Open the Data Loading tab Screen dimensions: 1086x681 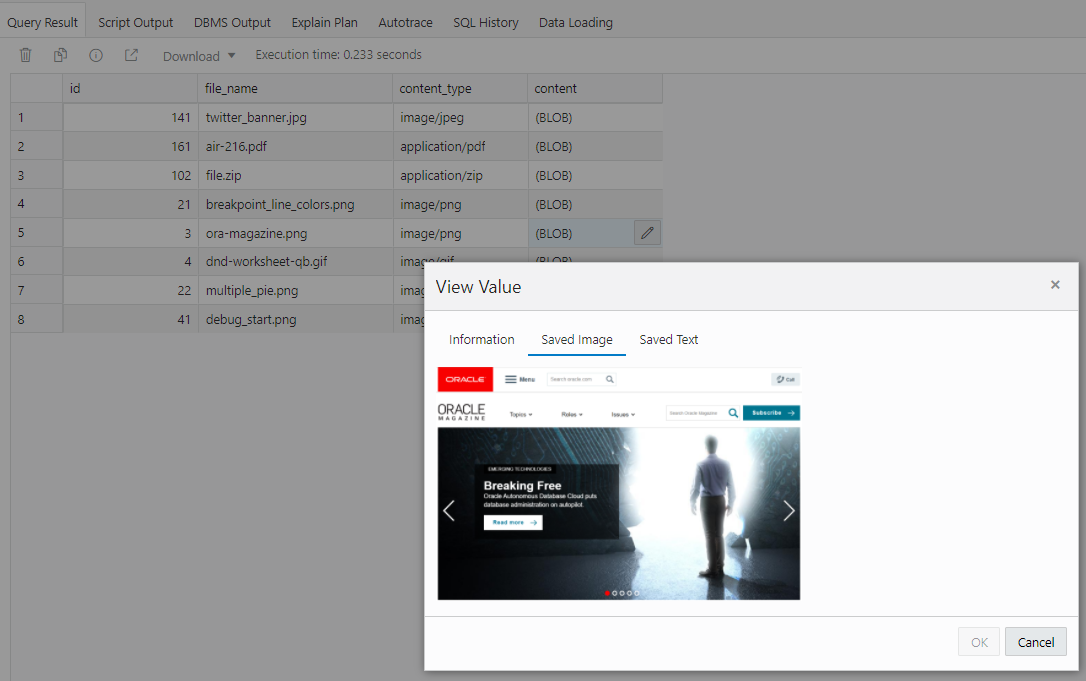pyautogui.click(x=576, y=22)
